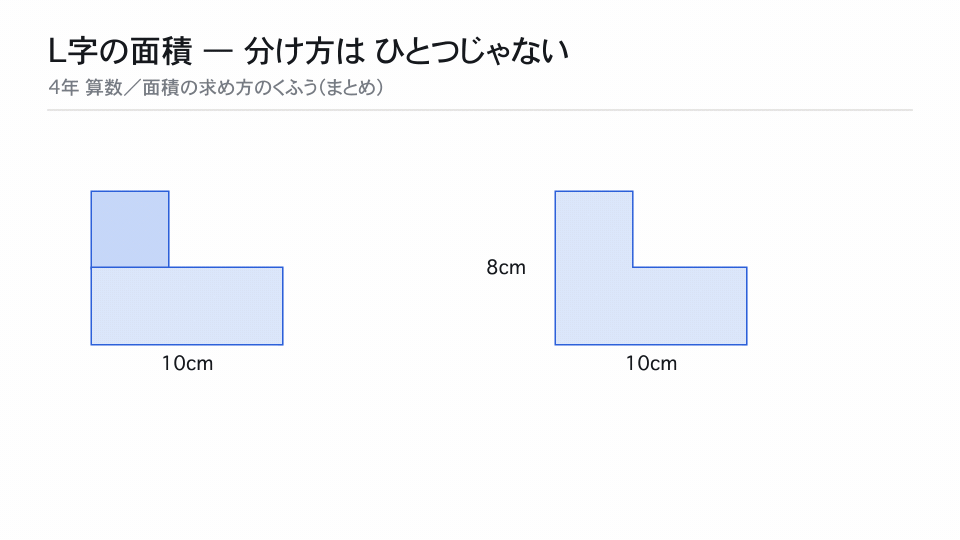Viewport: 960px width, 540px height.
Task: Click ひとつじゃない in the title
Action: [472, 51]
